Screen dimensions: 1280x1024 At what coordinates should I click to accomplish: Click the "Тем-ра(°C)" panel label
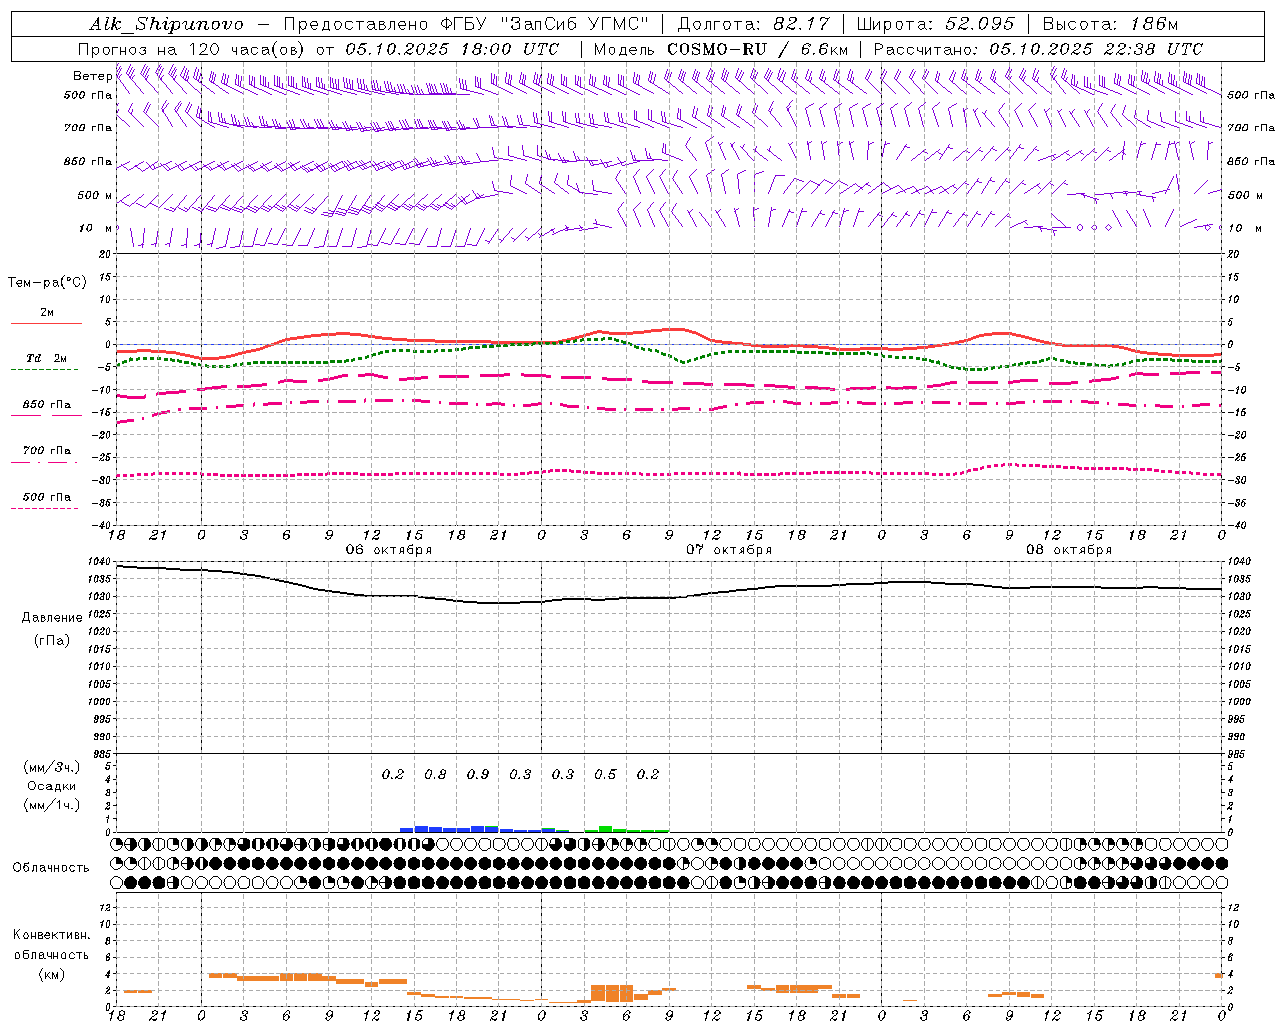click(47, 282)
